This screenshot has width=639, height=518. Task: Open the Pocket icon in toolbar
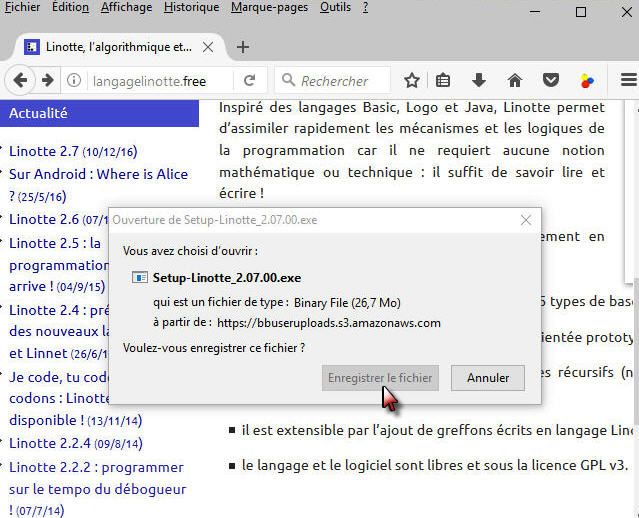point(551,80)
